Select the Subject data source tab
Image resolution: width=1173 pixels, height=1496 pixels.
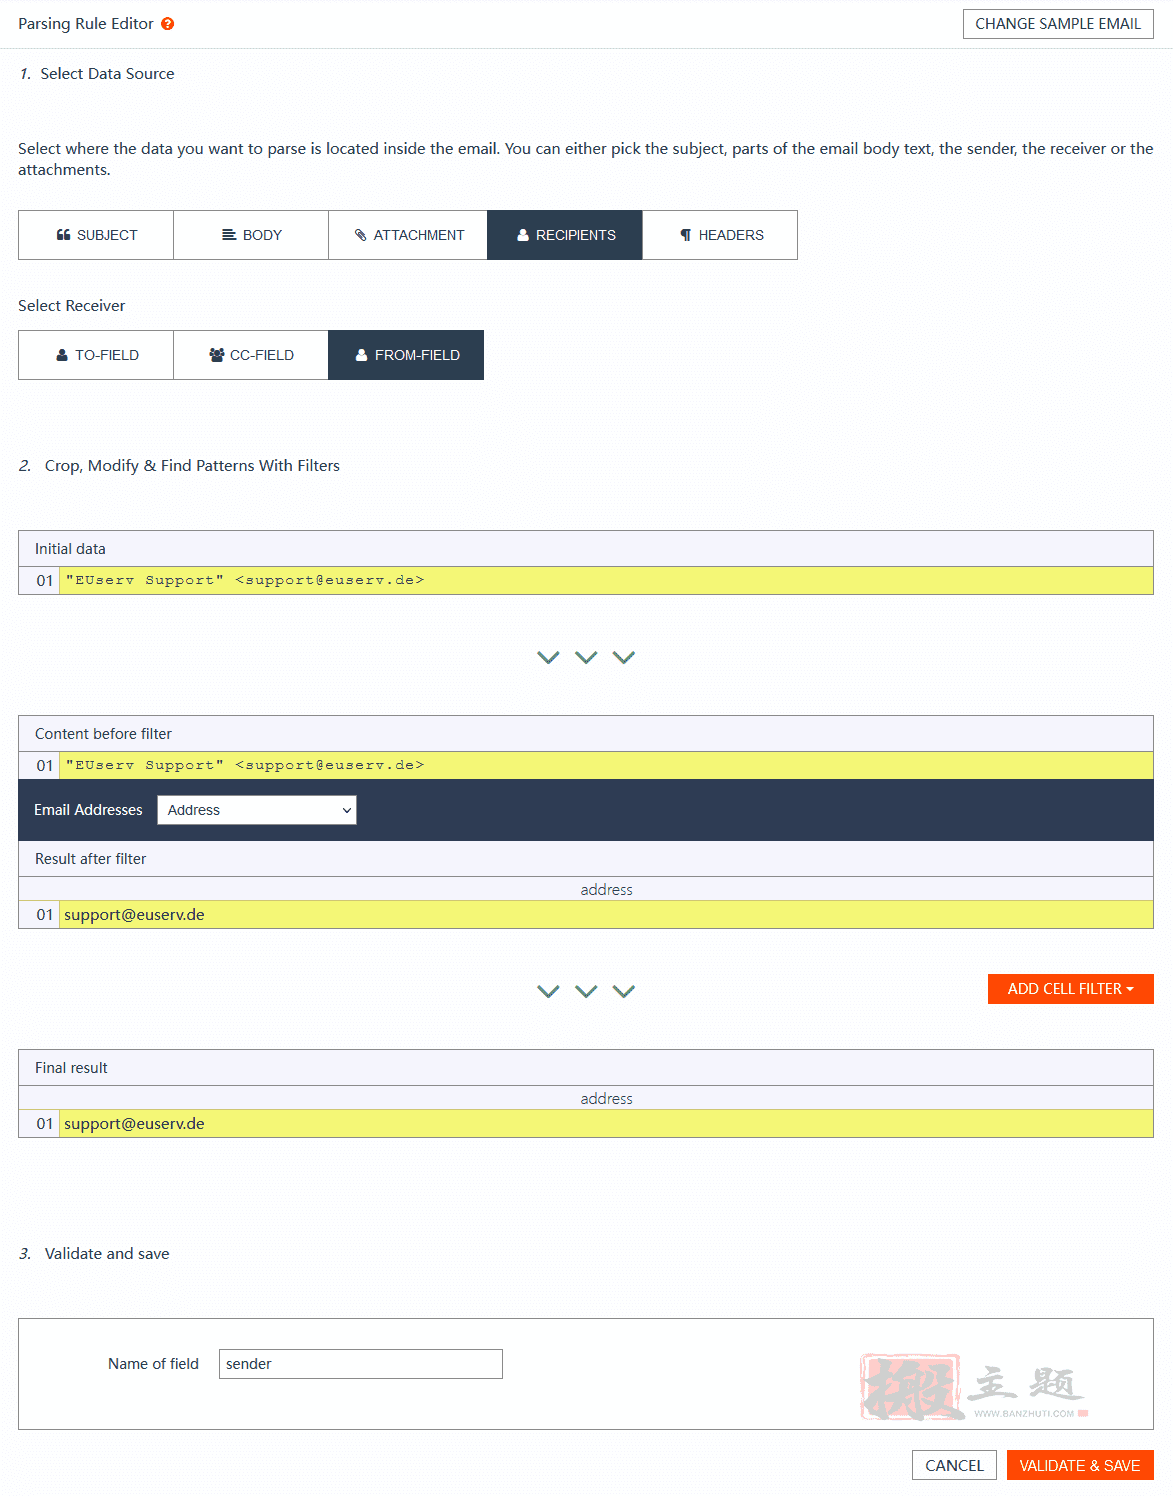point(96,235)
